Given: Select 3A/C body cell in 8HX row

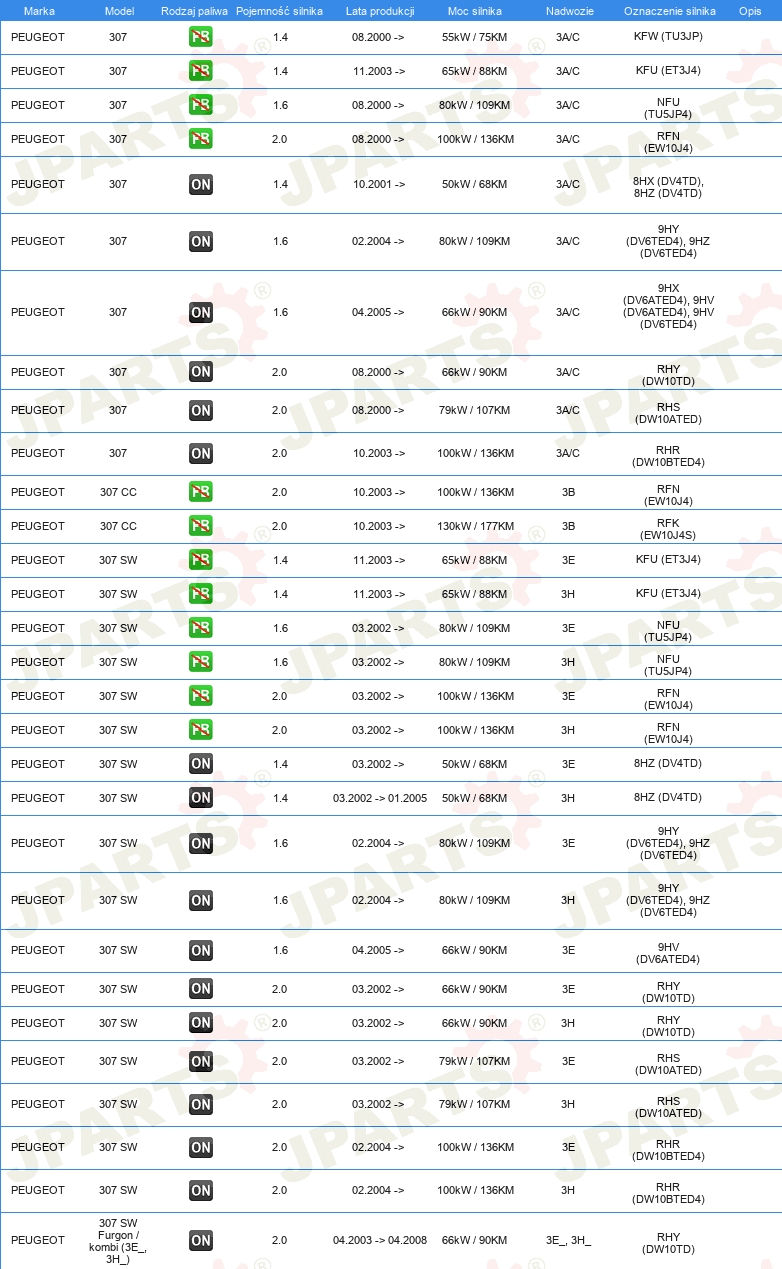Looking at the screenshot, I should point(568,184).
